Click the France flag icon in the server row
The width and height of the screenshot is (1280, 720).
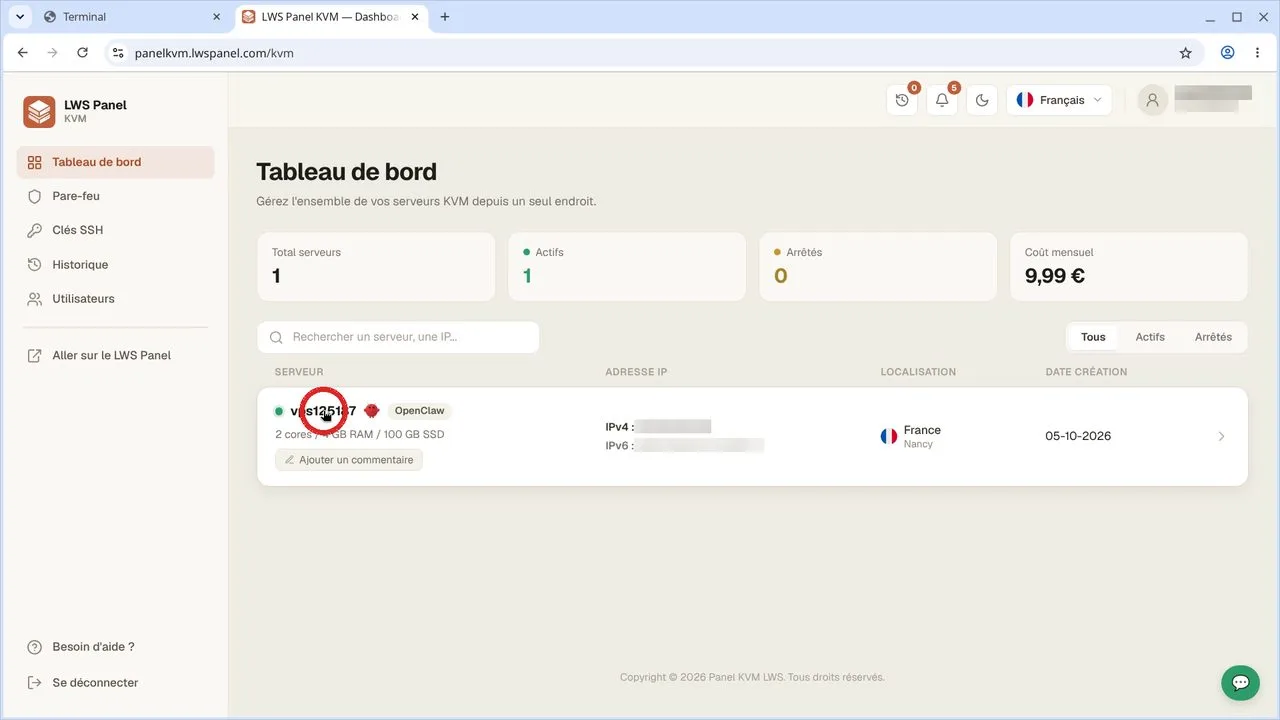point(889,436)
